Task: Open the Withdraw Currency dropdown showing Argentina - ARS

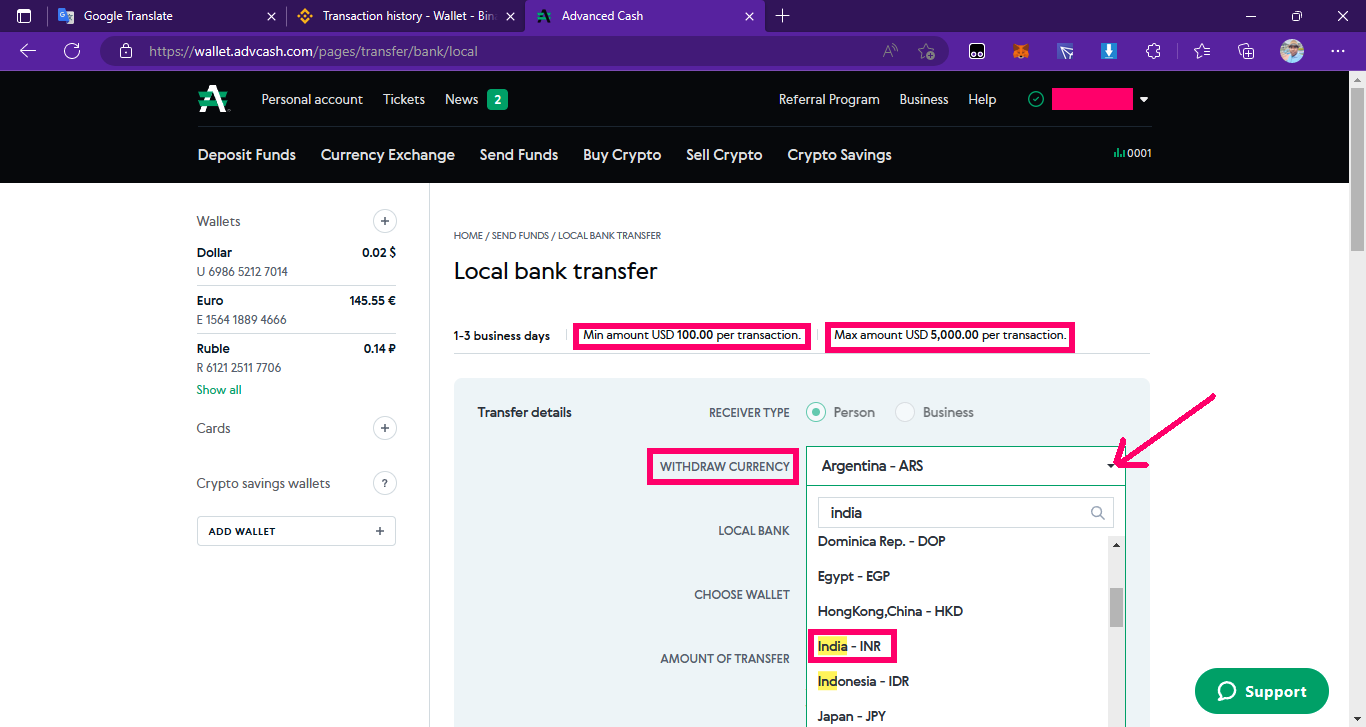Action: point(966,466)
